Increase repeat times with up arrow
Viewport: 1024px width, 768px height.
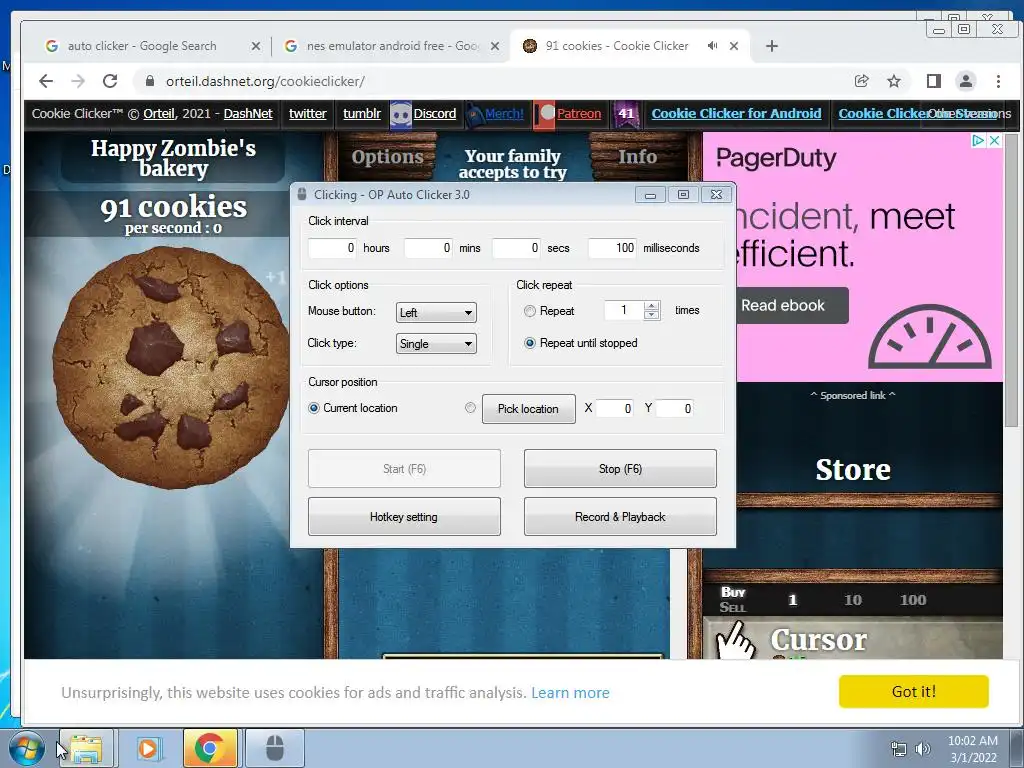pyautogui.click(x=651, y=306)
